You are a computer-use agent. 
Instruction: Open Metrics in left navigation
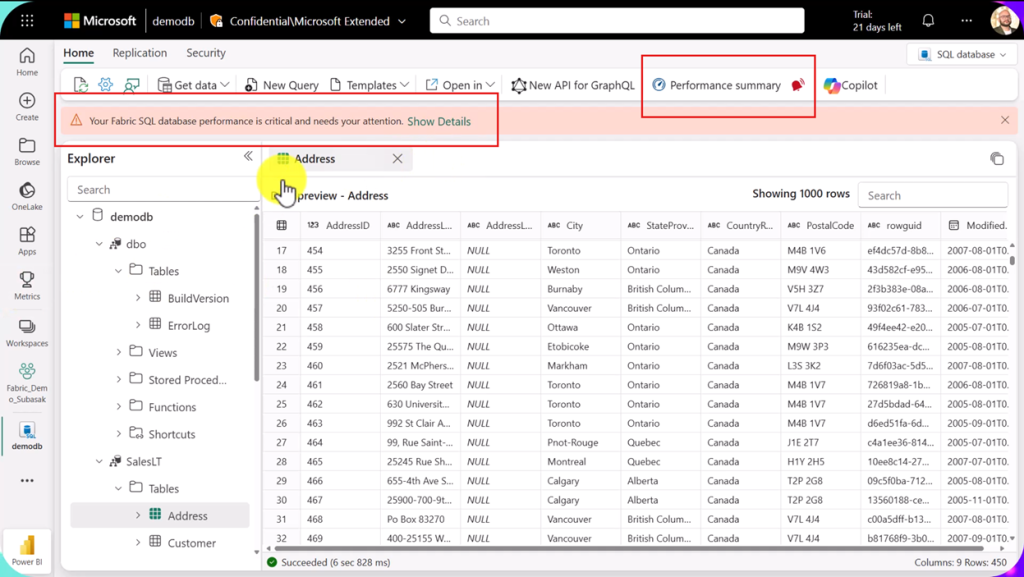click(x=27, y=286)
